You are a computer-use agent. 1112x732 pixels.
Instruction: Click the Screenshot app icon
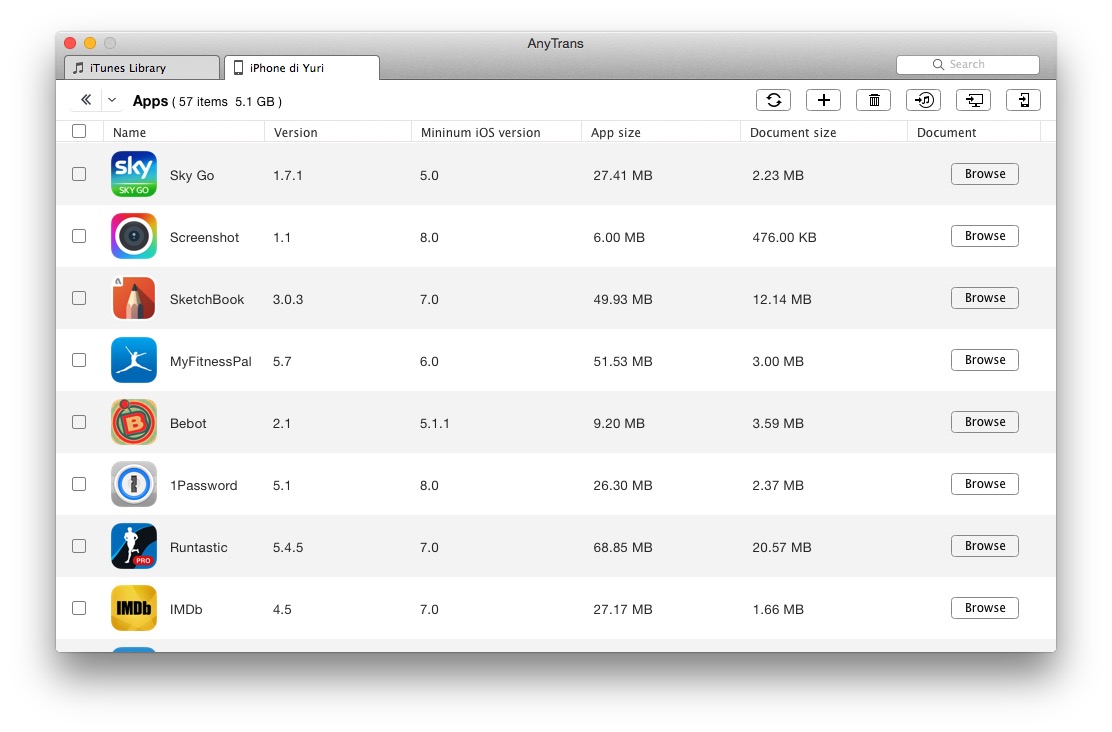[133, 236]
